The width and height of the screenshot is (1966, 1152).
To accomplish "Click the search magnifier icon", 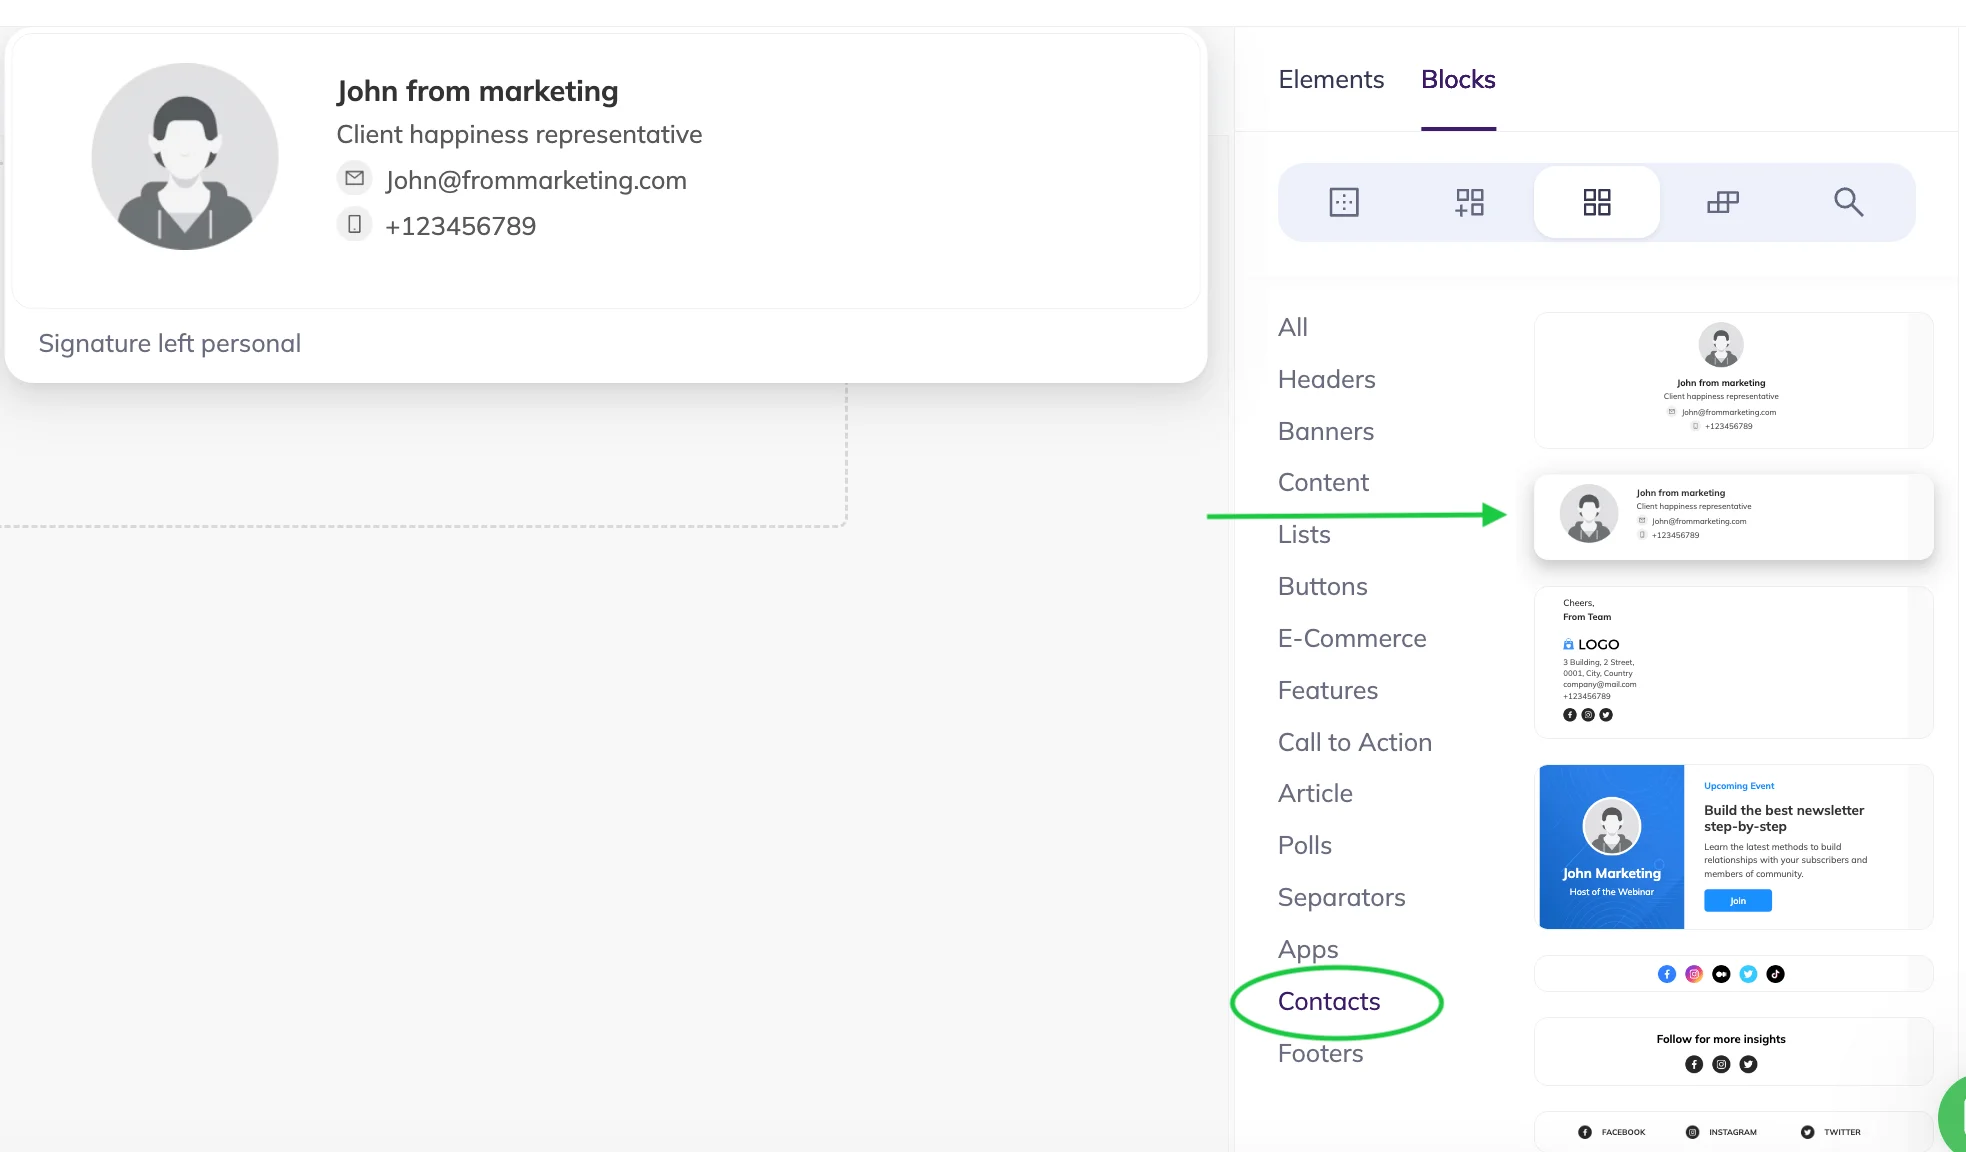I will [1849, 202].
